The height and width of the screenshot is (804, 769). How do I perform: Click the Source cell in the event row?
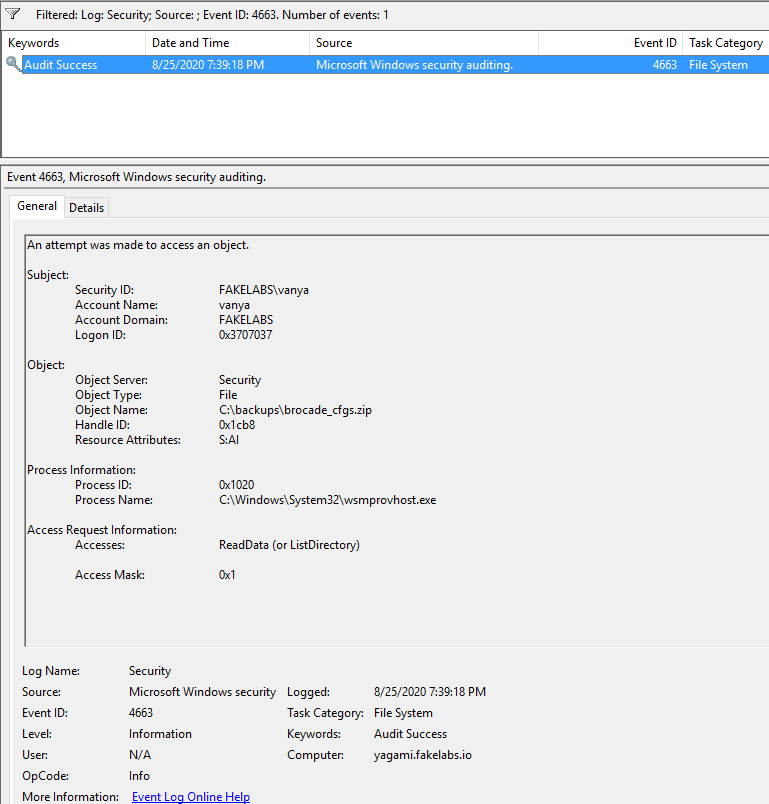coord(414,65)
